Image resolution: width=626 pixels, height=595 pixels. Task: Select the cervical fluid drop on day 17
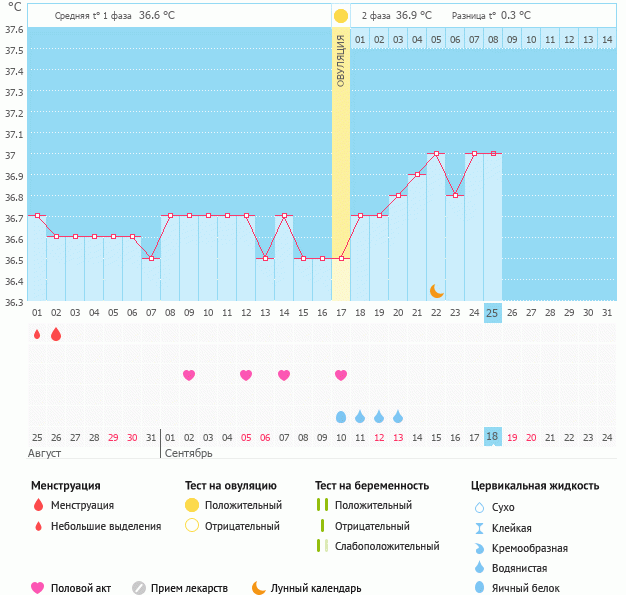click(x=341, y=416)
